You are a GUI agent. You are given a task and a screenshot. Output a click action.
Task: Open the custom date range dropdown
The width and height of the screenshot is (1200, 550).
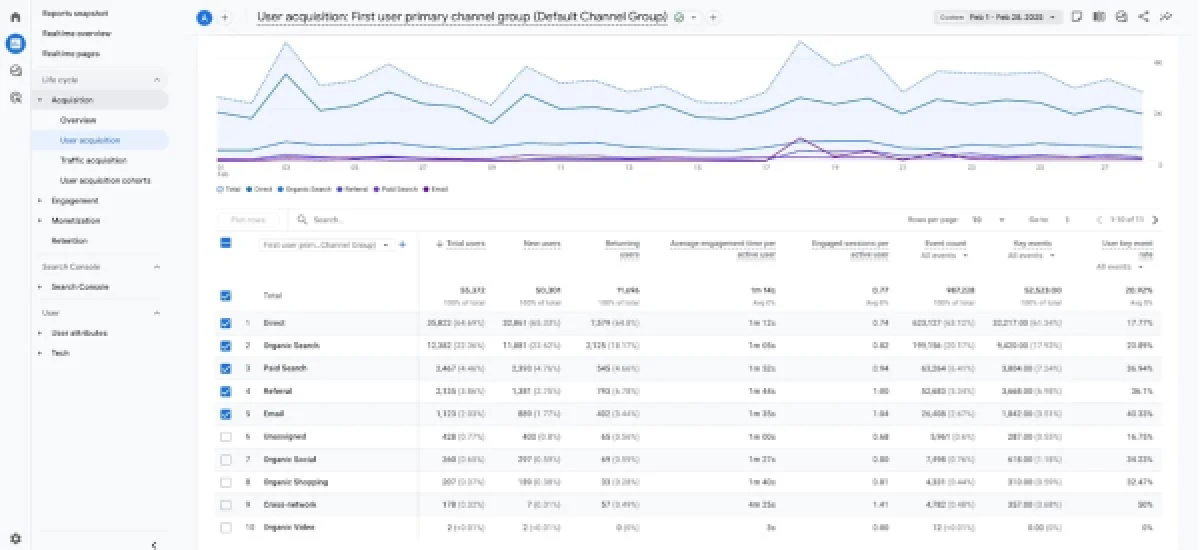pyautogui.click(x=997, y=17)
